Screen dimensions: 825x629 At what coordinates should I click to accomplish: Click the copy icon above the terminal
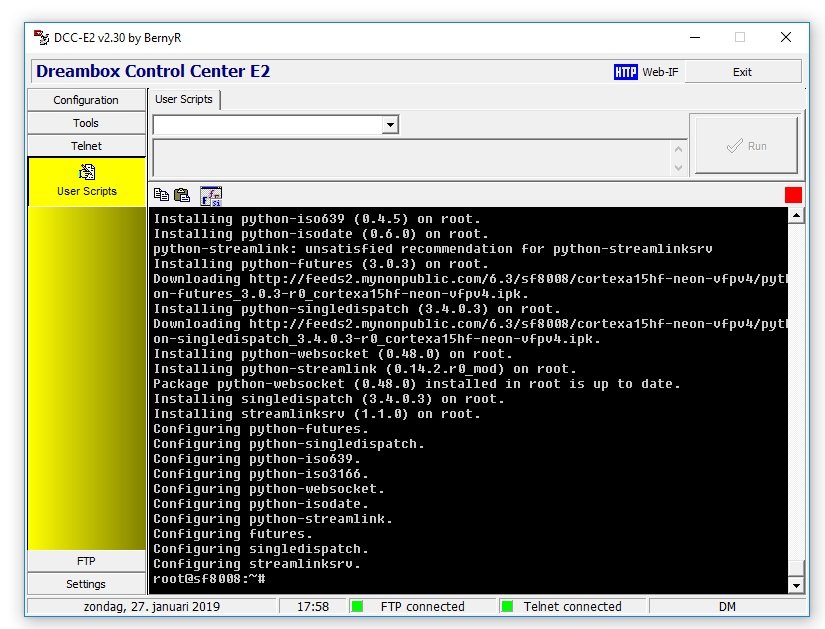pos(161,195)
